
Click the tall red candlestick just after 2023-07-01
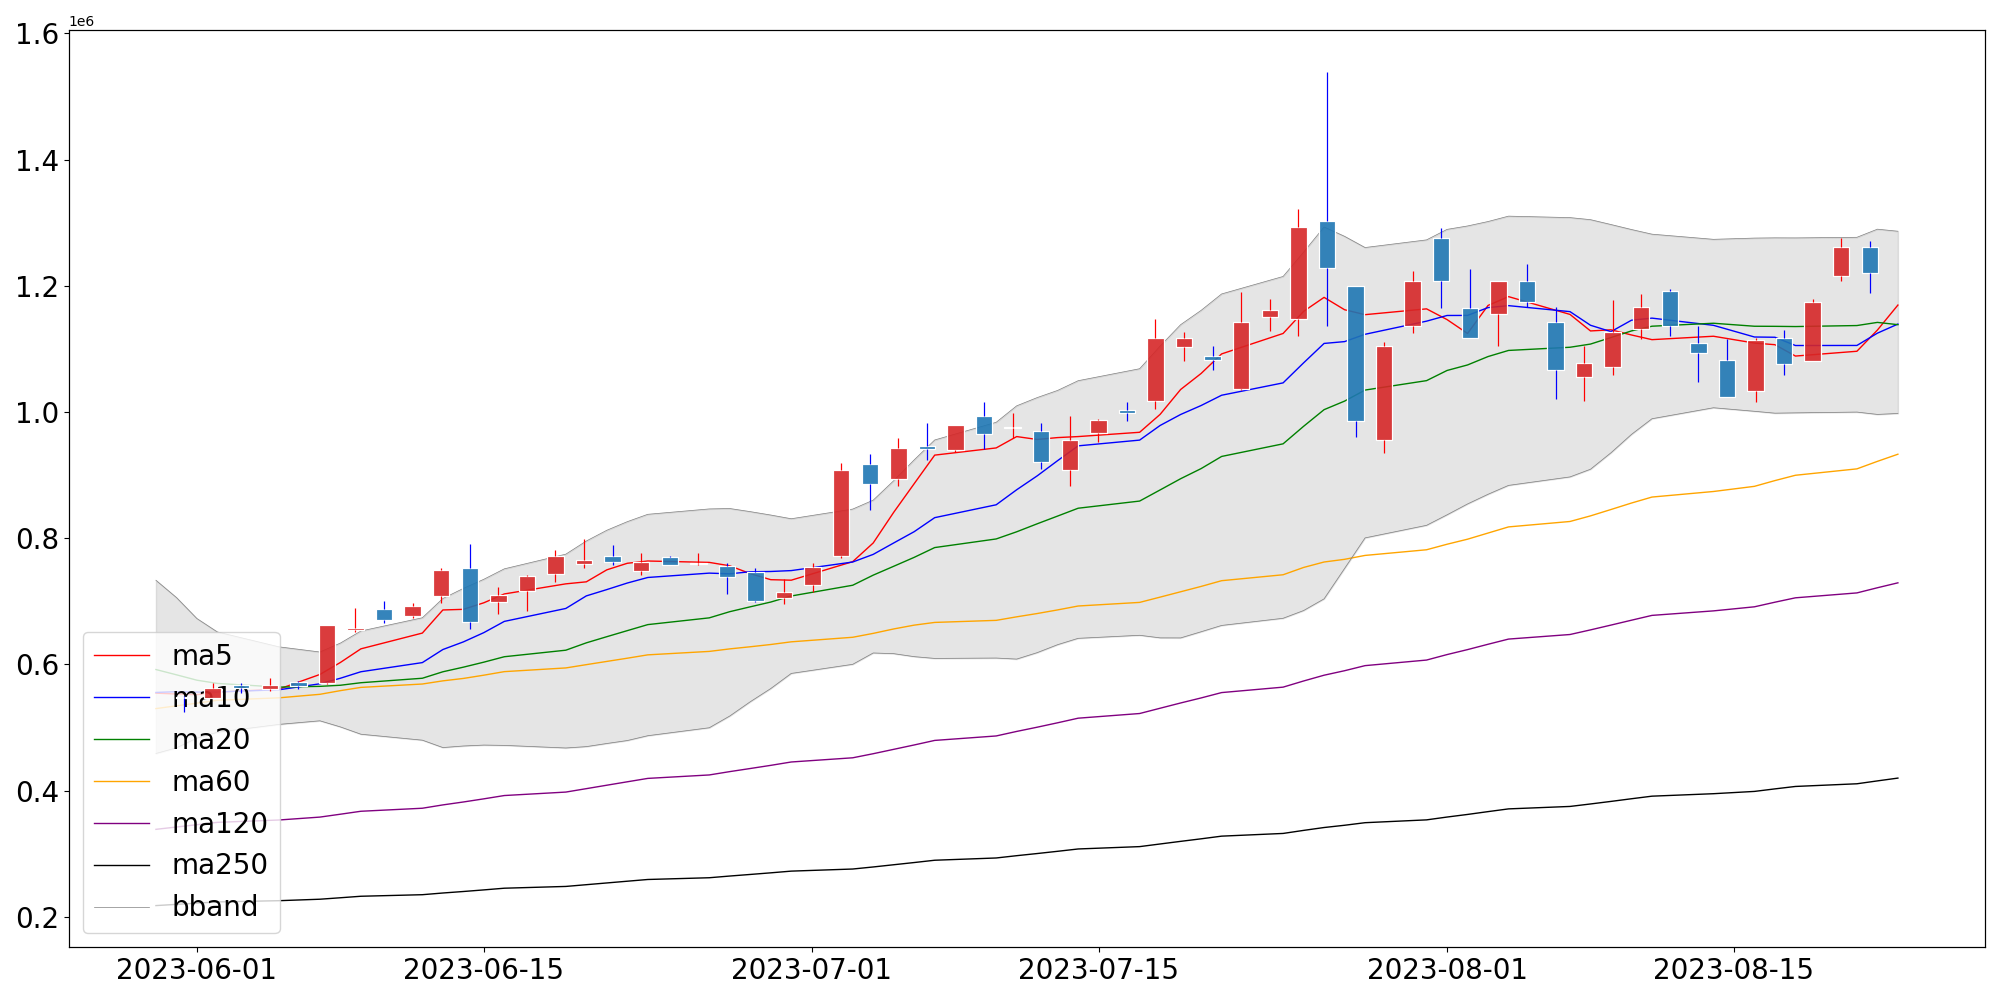tap(841, 513)
